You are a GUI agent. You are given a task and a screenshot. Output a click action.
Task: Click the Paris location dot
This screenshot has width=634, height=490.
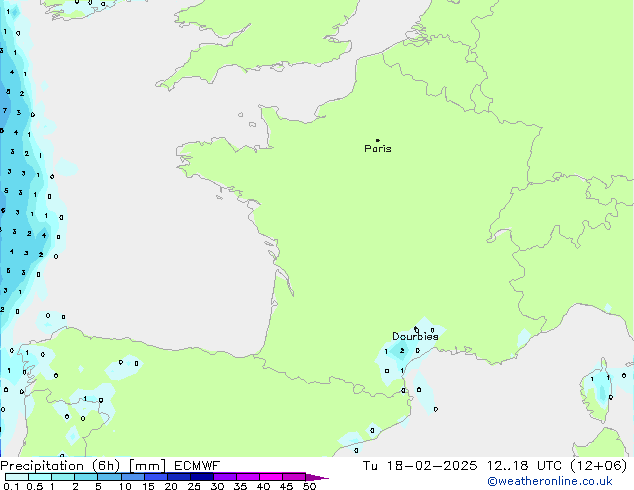[378, 140]
